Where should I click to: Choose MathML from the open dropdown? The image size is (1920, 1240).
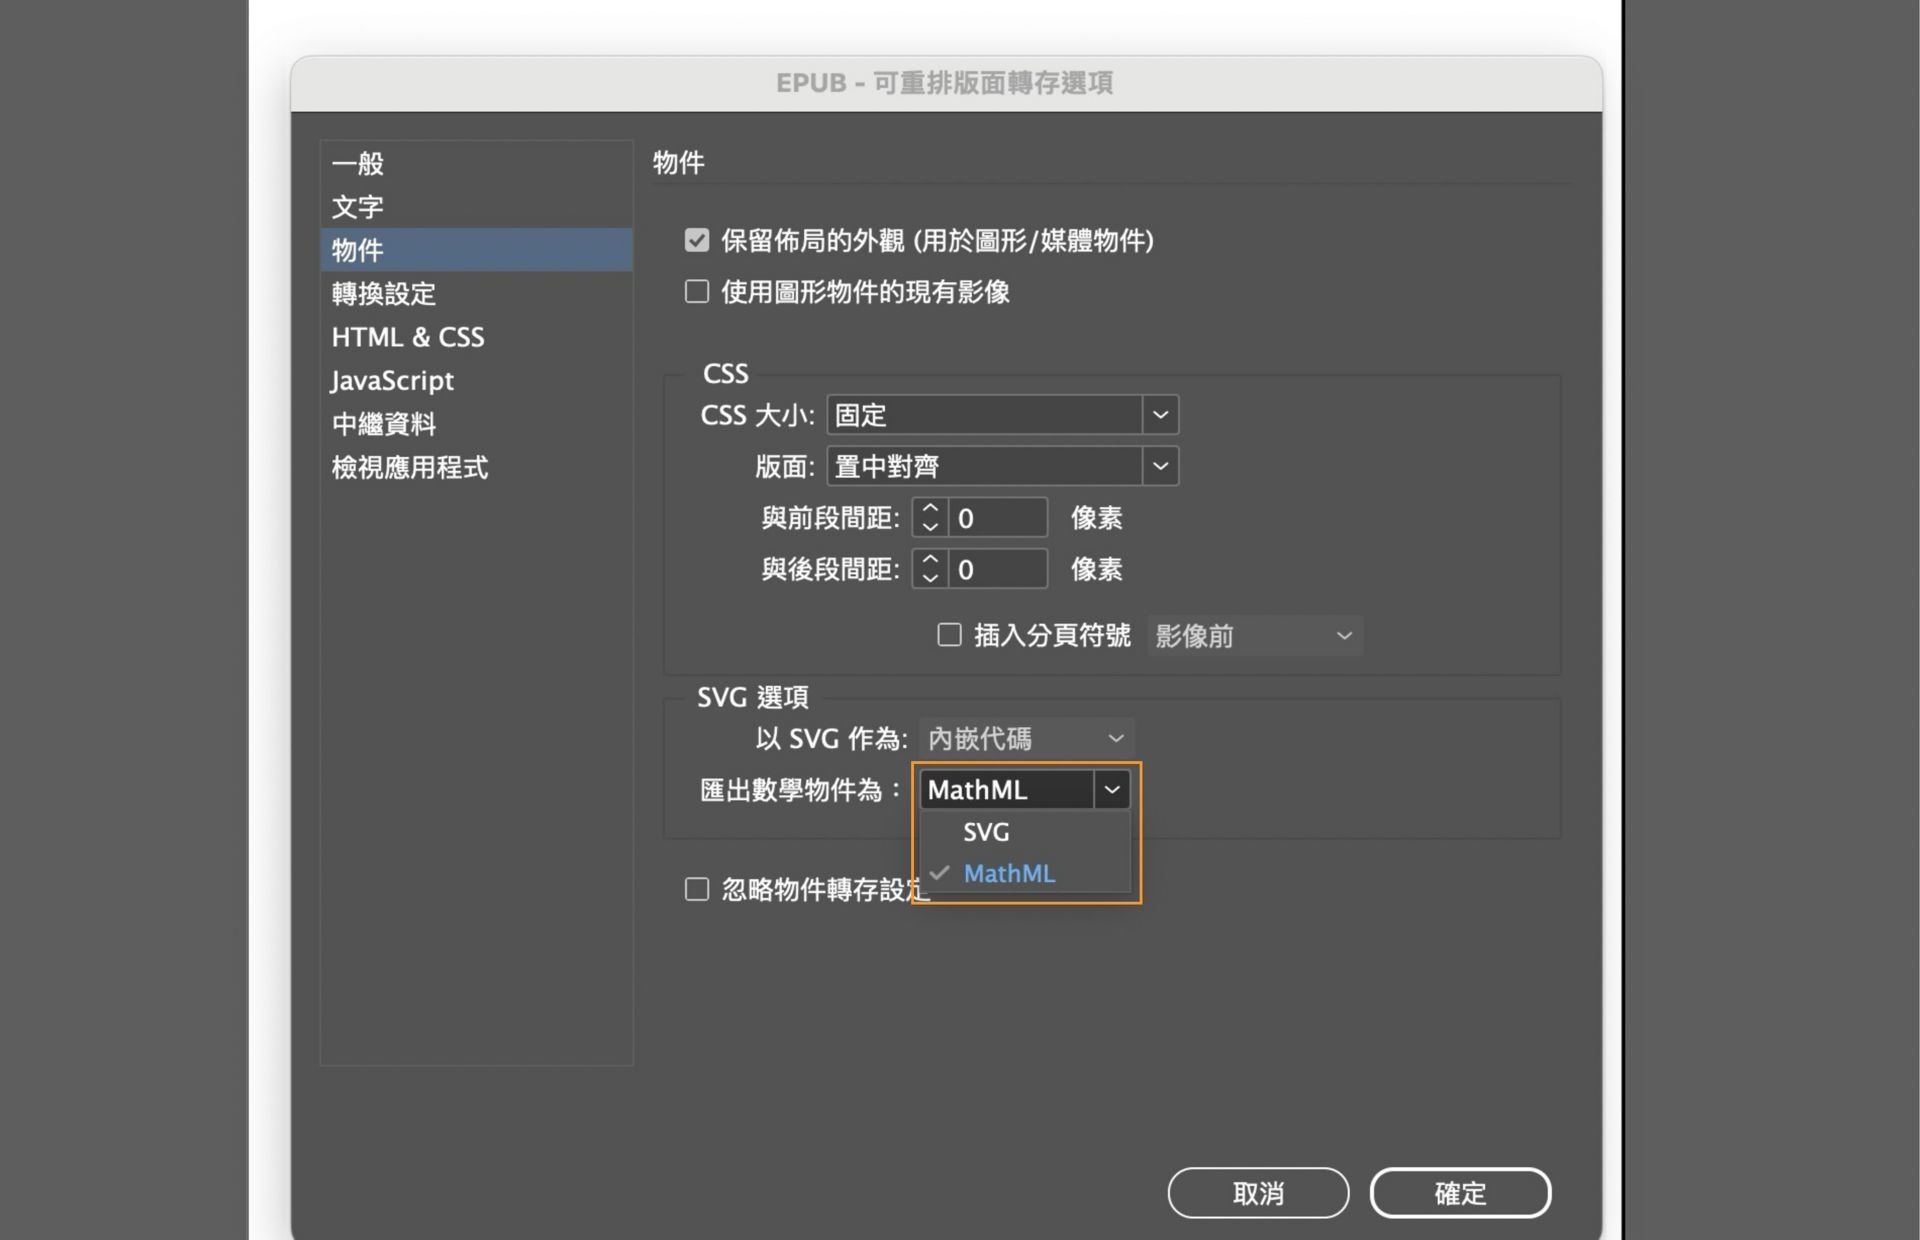[x=1009, y=872]
